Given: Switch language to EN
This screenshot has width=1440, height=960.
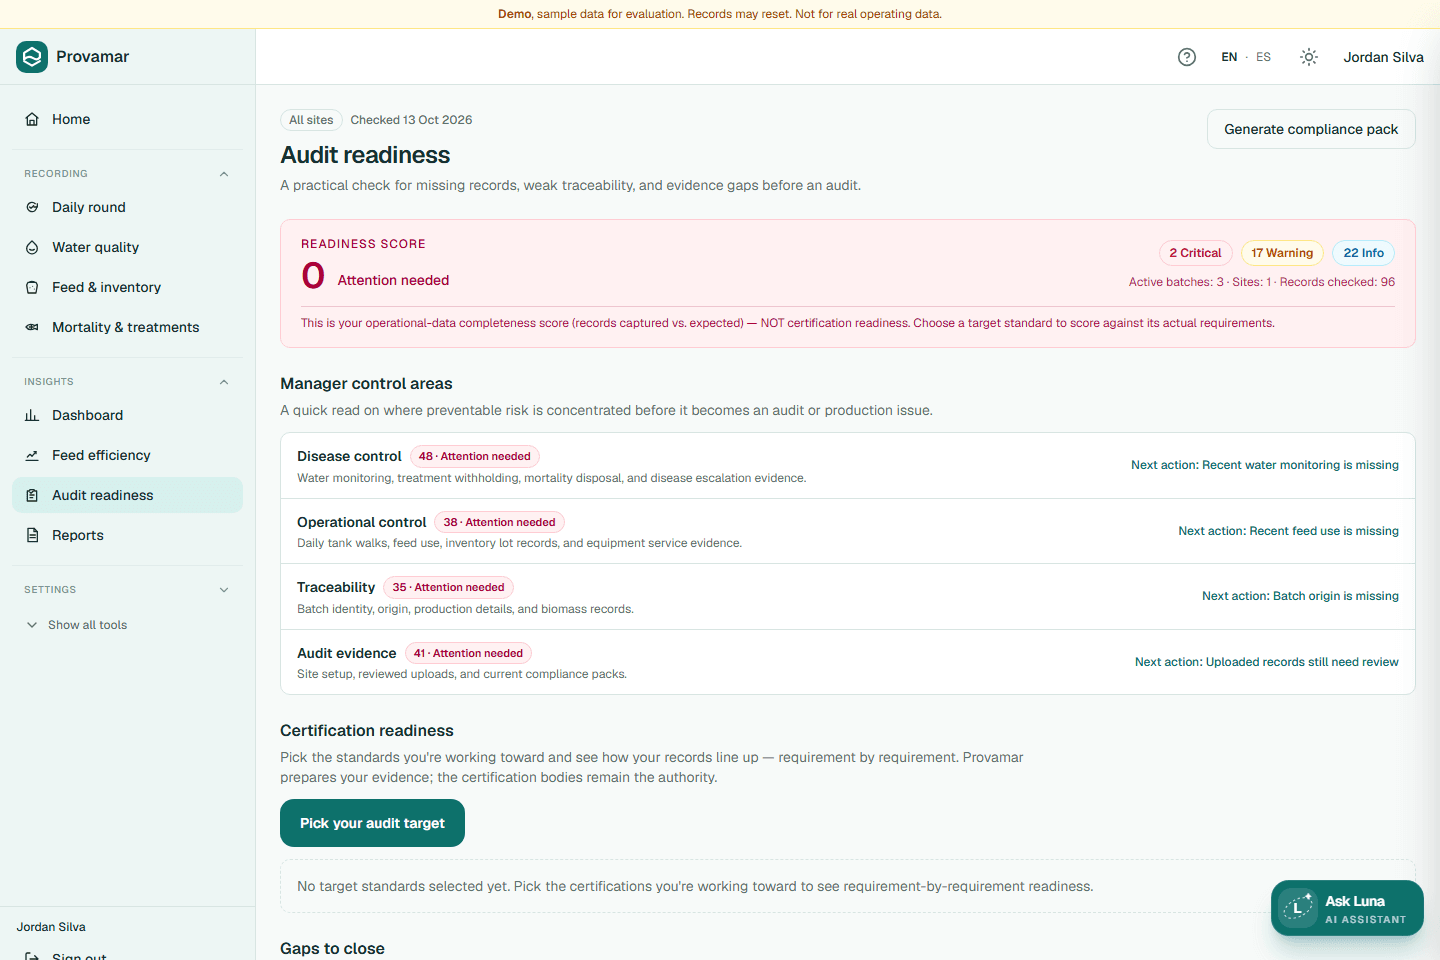Looking at the screenshot, I should (x=1229, y=57).
